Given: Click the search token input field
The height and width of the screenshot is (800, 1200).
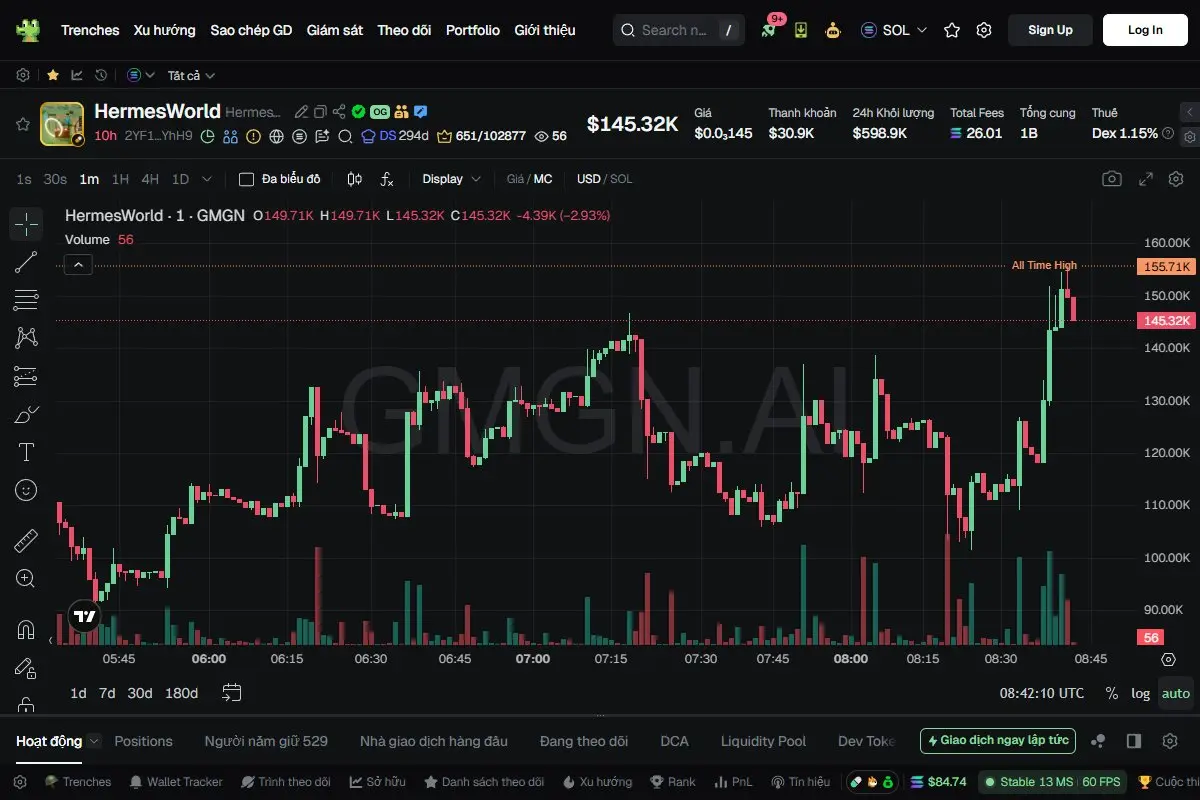Looking at the screenshot, I should click(678, 30).
